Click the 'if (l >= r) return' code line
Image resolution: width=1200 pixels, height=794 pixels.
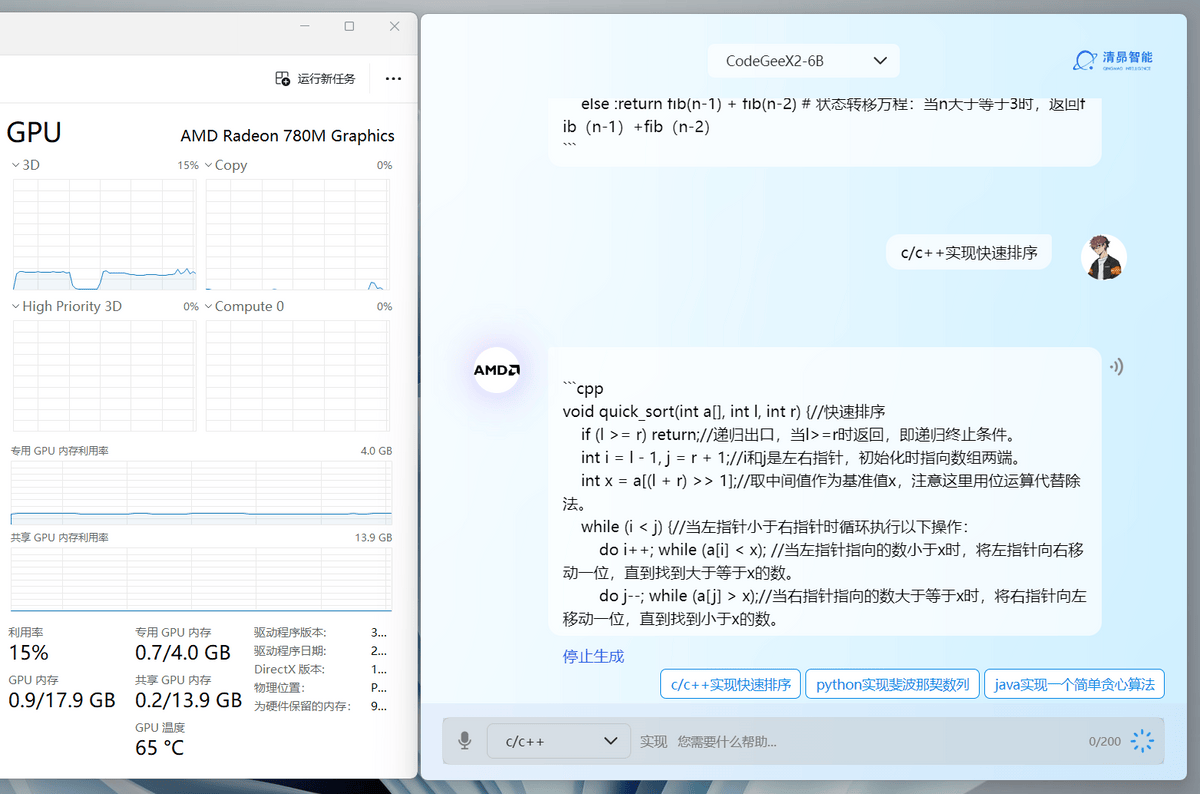[799, 435]
